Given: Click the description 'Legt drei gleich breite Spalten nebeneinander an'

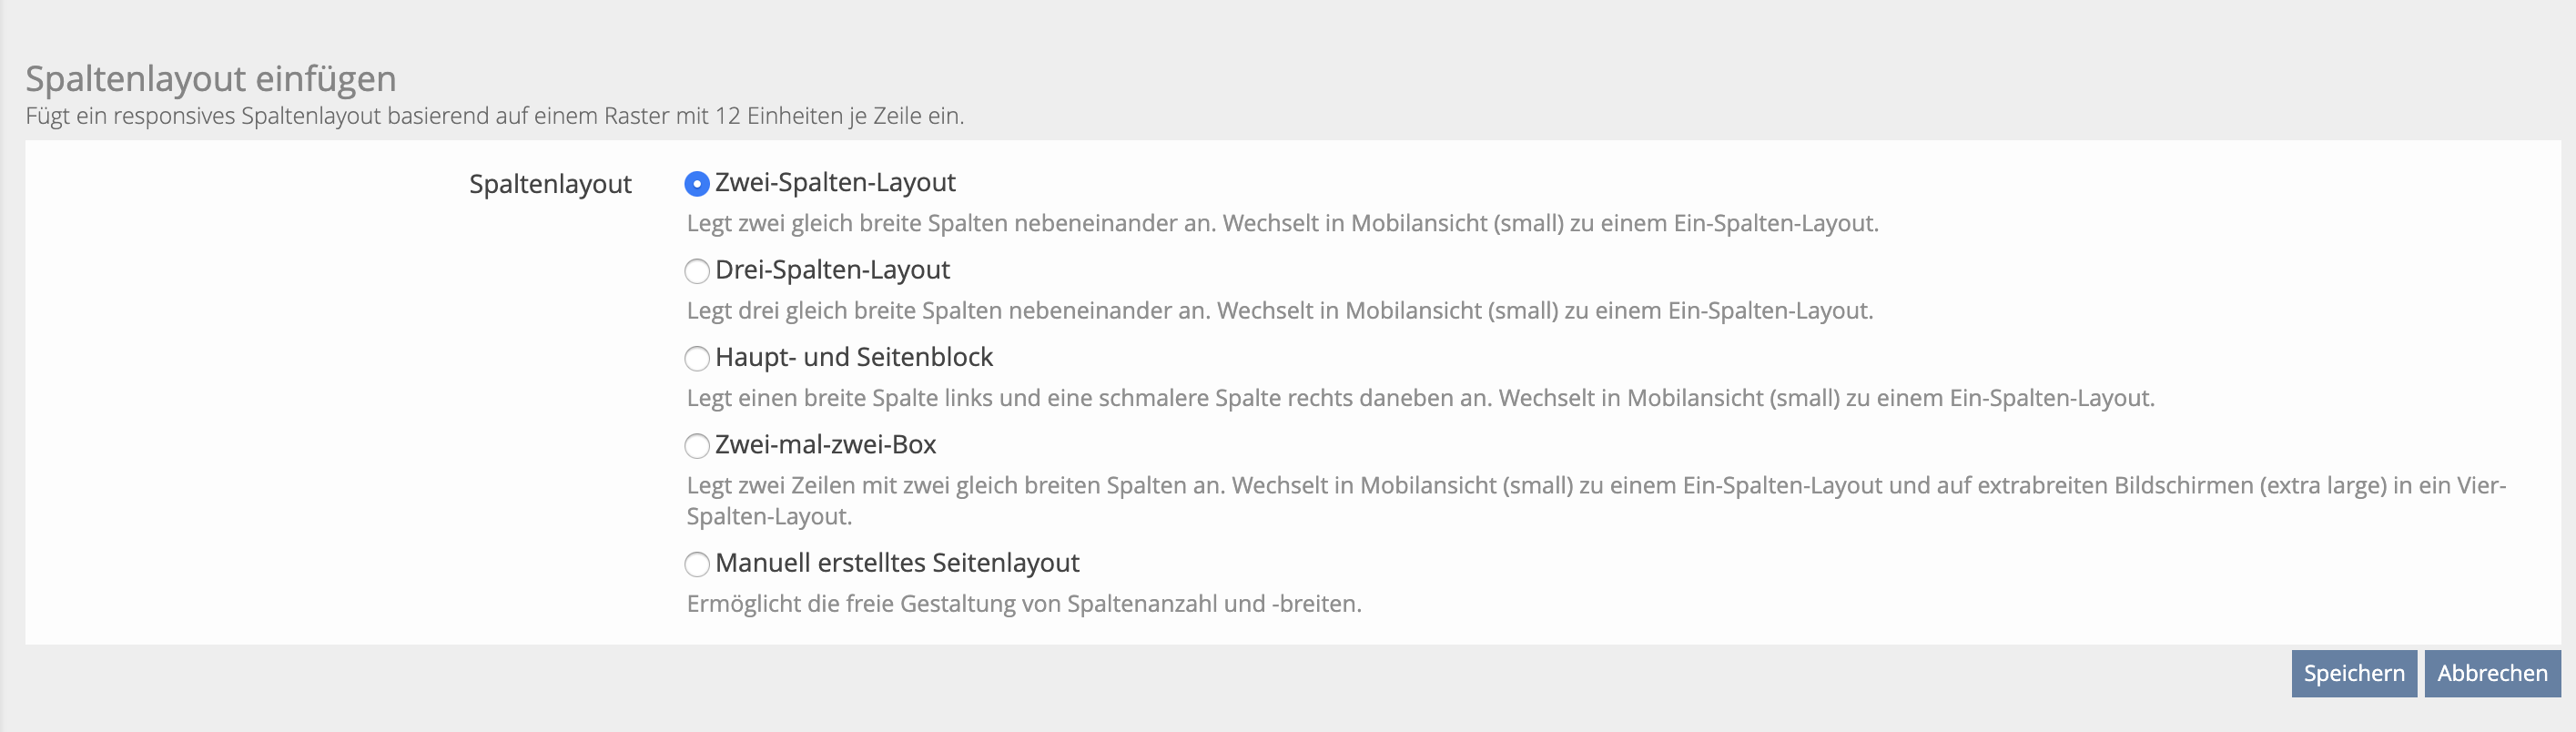Looking at the screenshot, I should (1279, 311).
